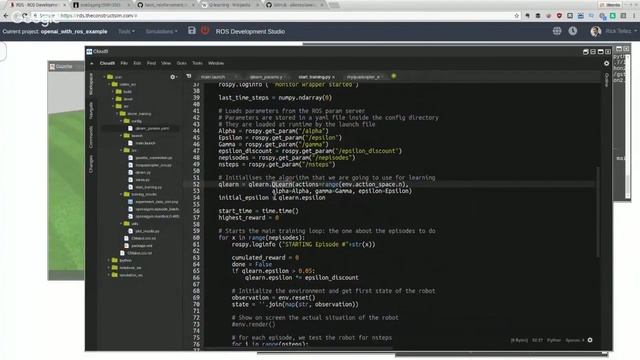Open the Cloud9 Window menu
Viewport: 640px width, 360px height.
216,63
